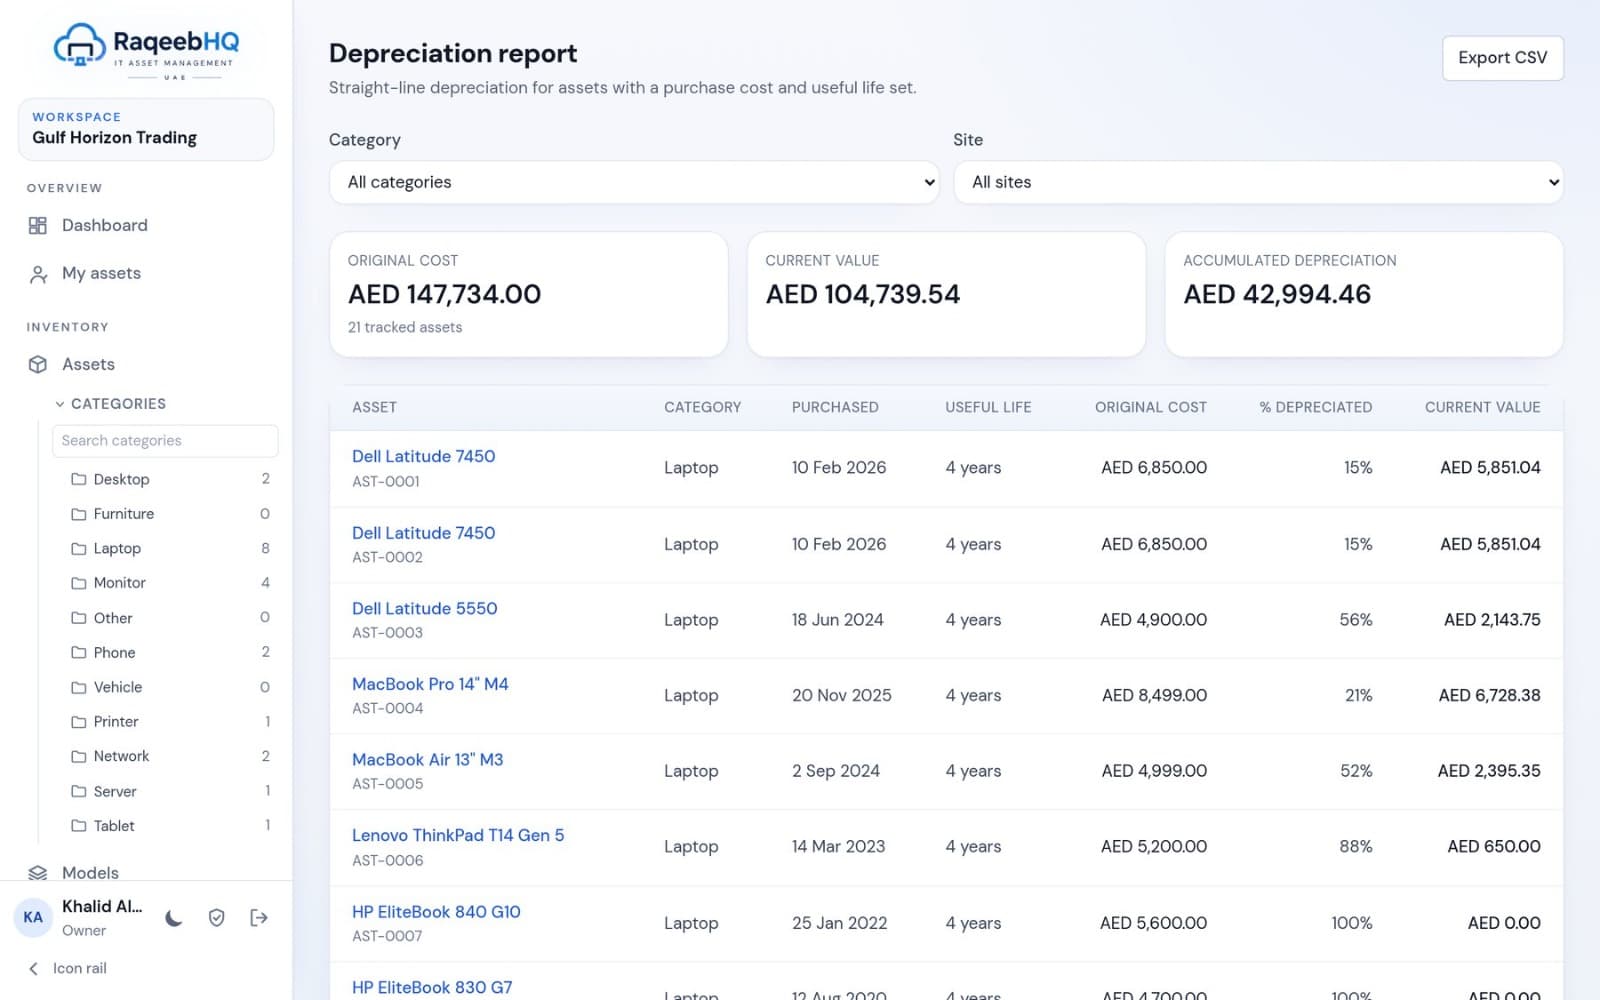This screenshot has height=1000, width=1600.
Task: Focus the Search categories field
Action: tap(165, 441)
